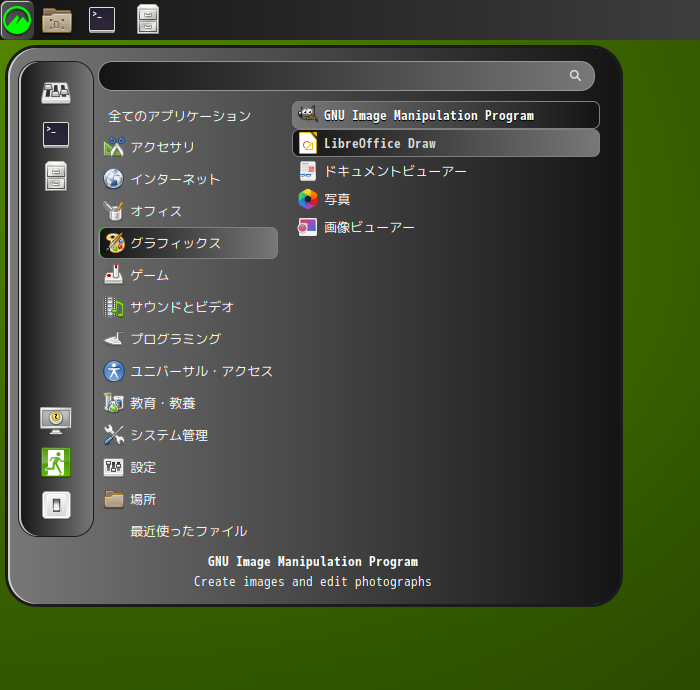Open プログラミング category label

[x=175, y=339]
